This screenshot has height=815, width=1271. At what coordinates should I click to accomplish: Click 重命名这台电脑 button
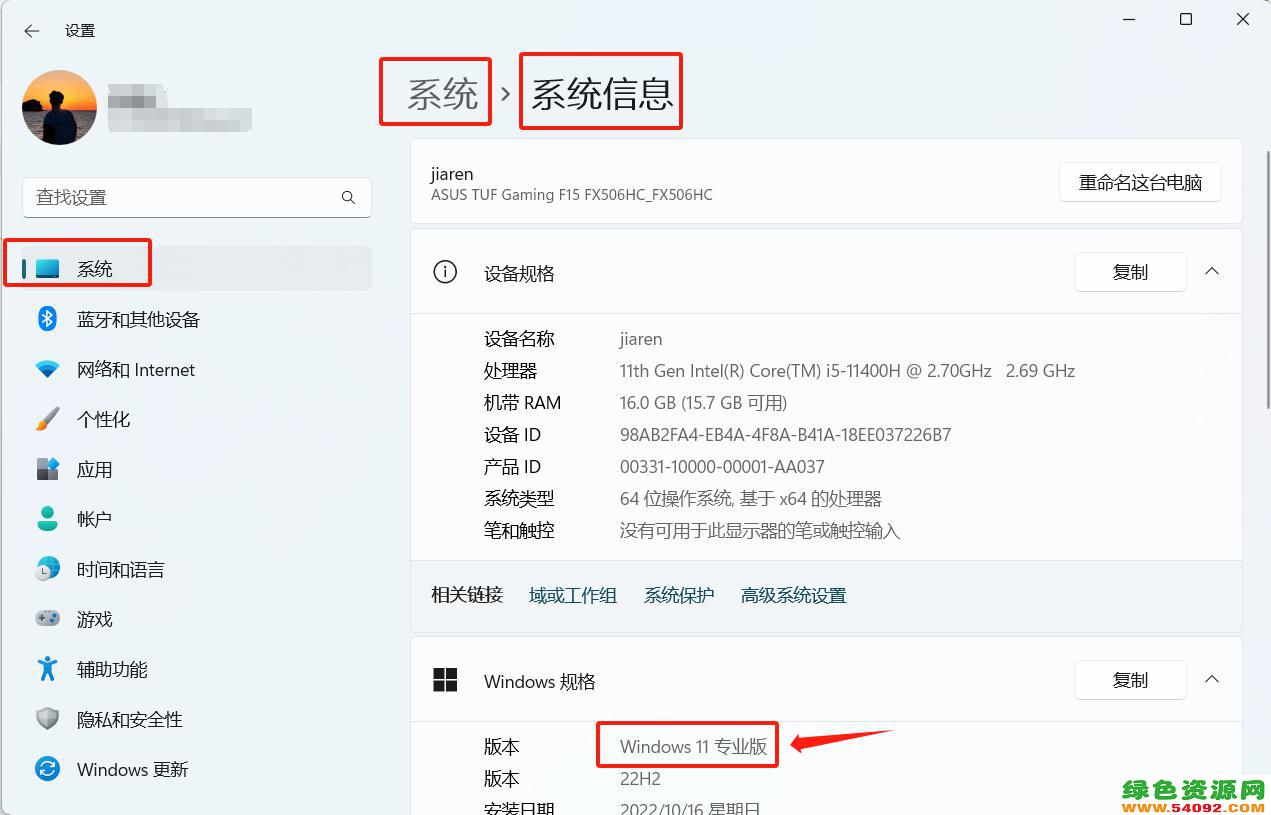1140,182
